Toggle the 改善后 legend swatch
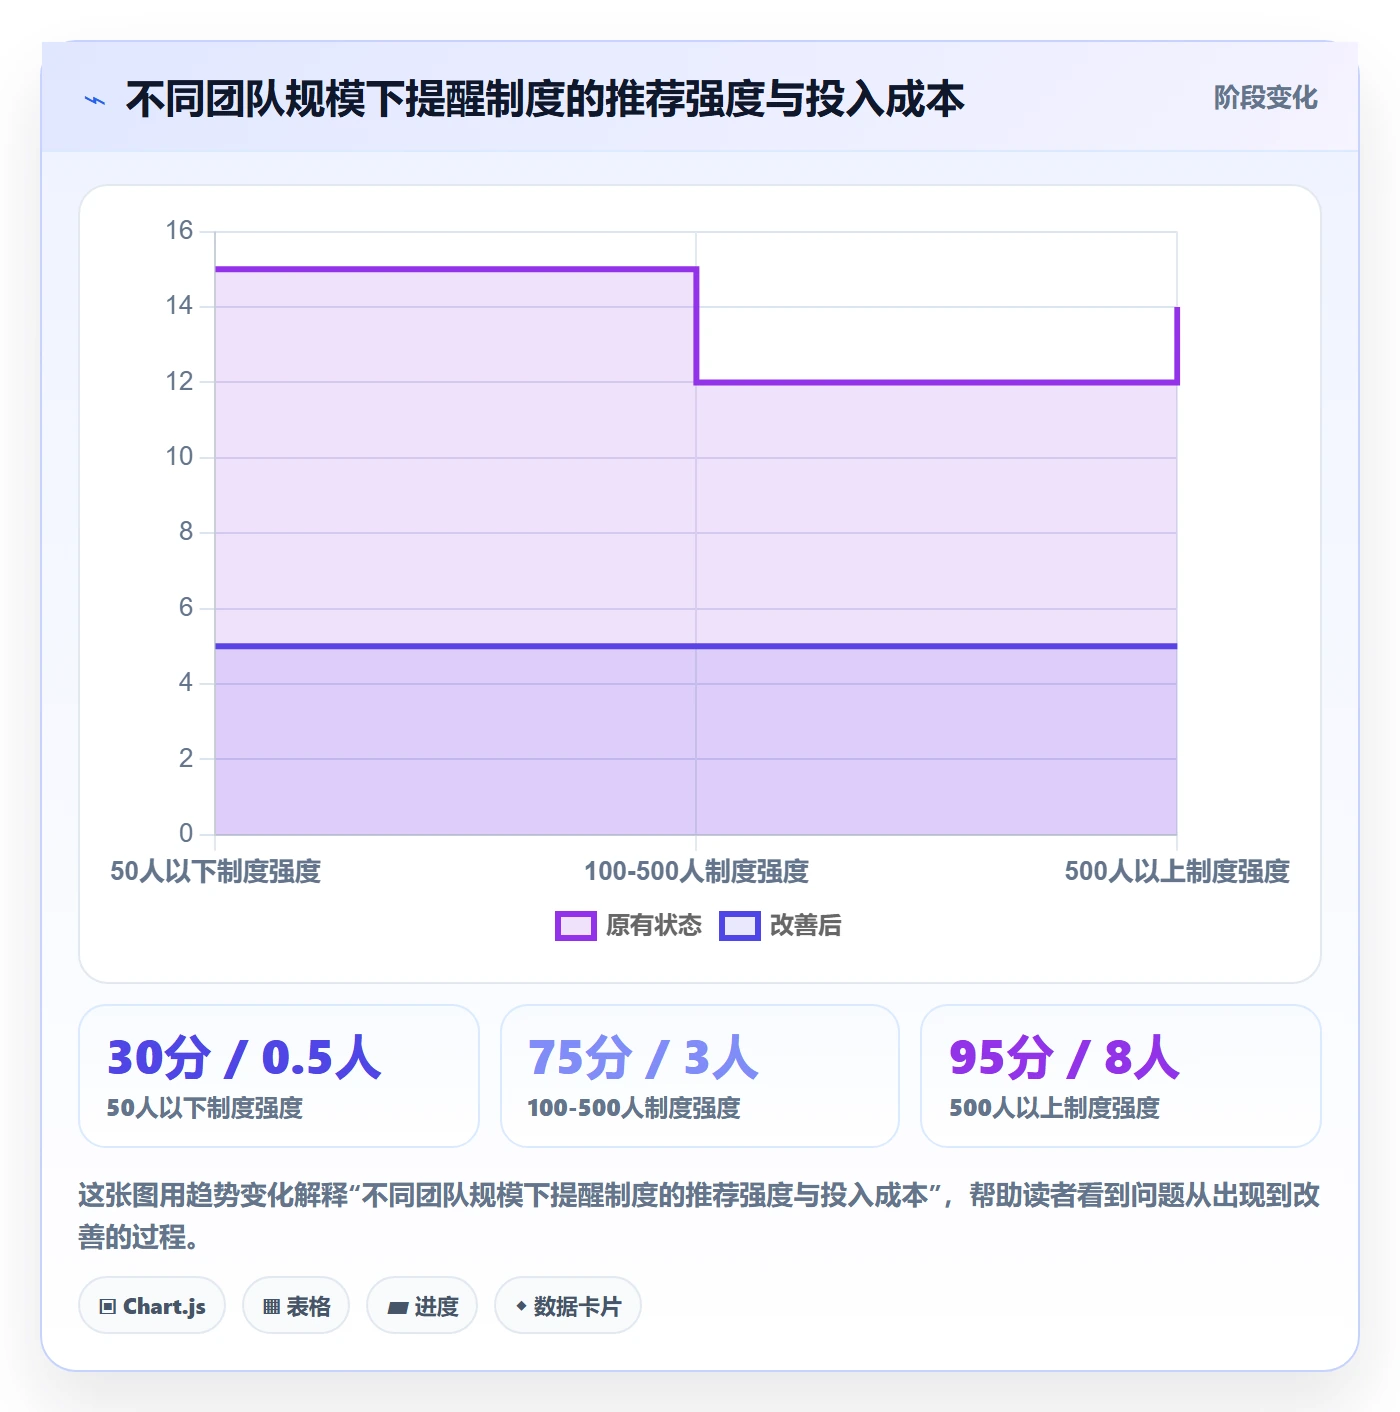The image size is (1400, 1412). coord(739,926)
